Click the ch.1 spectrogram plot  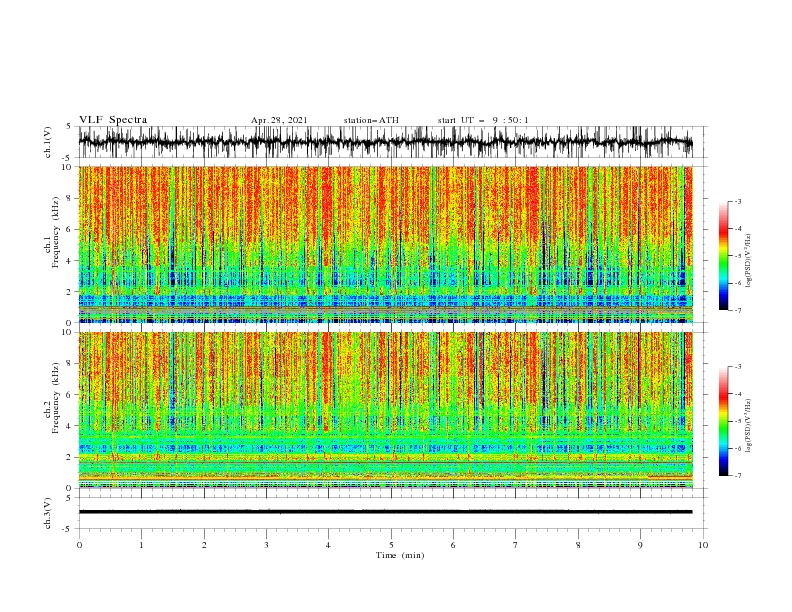(x=385, y=244)
